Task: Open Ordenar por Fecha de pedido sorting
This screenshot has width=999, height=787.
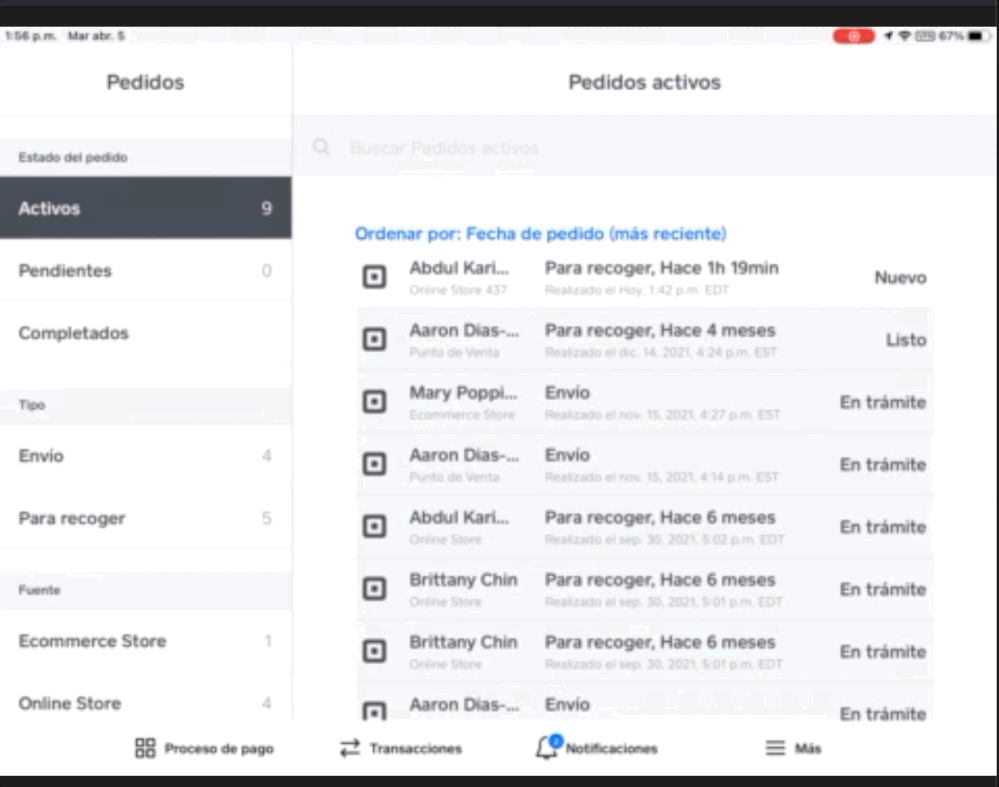Action: (540, 234)
